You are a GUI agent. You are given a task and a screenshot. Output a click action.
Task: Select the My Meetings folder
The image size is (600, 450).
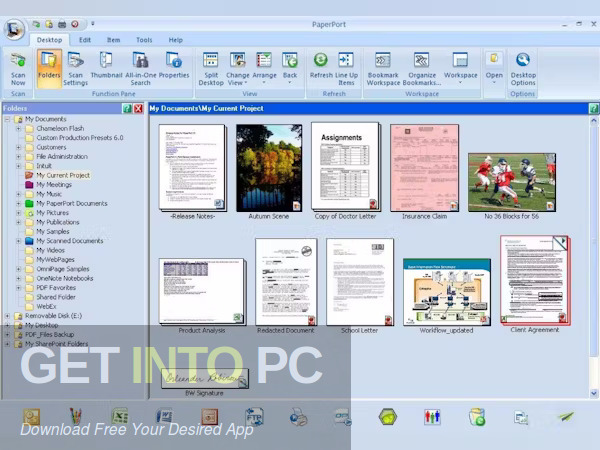(x=49, y=184)
